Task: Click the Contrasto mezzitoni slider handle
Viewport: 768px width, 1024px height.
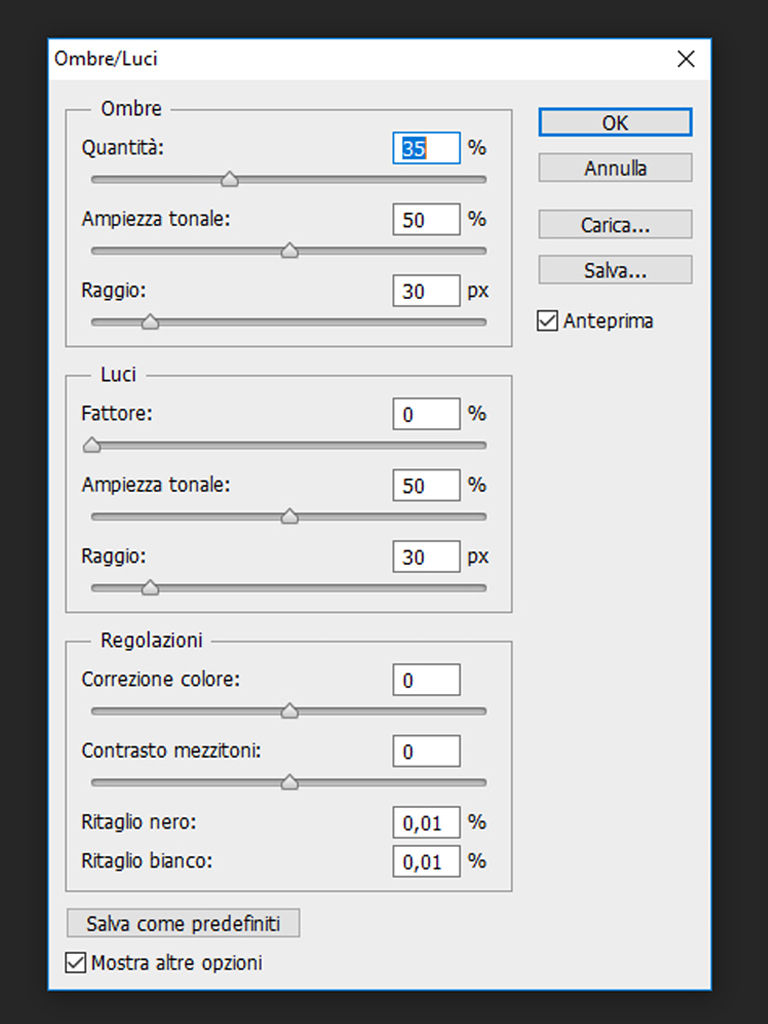Action: click(x=290, y=782)
